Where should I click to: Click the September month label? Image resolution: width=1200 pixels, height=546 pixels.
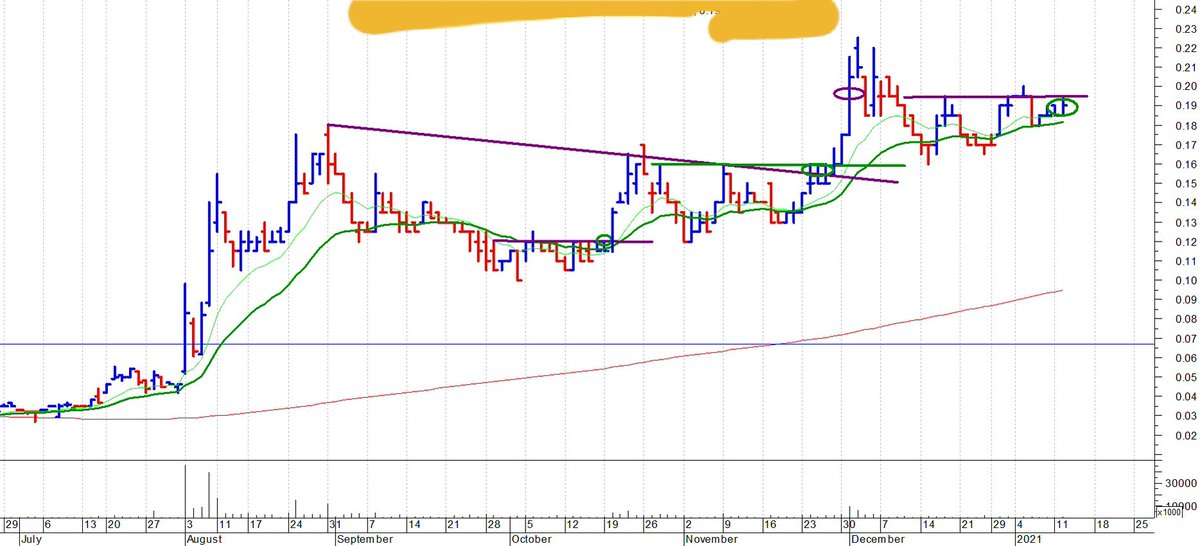coord(364,538)
